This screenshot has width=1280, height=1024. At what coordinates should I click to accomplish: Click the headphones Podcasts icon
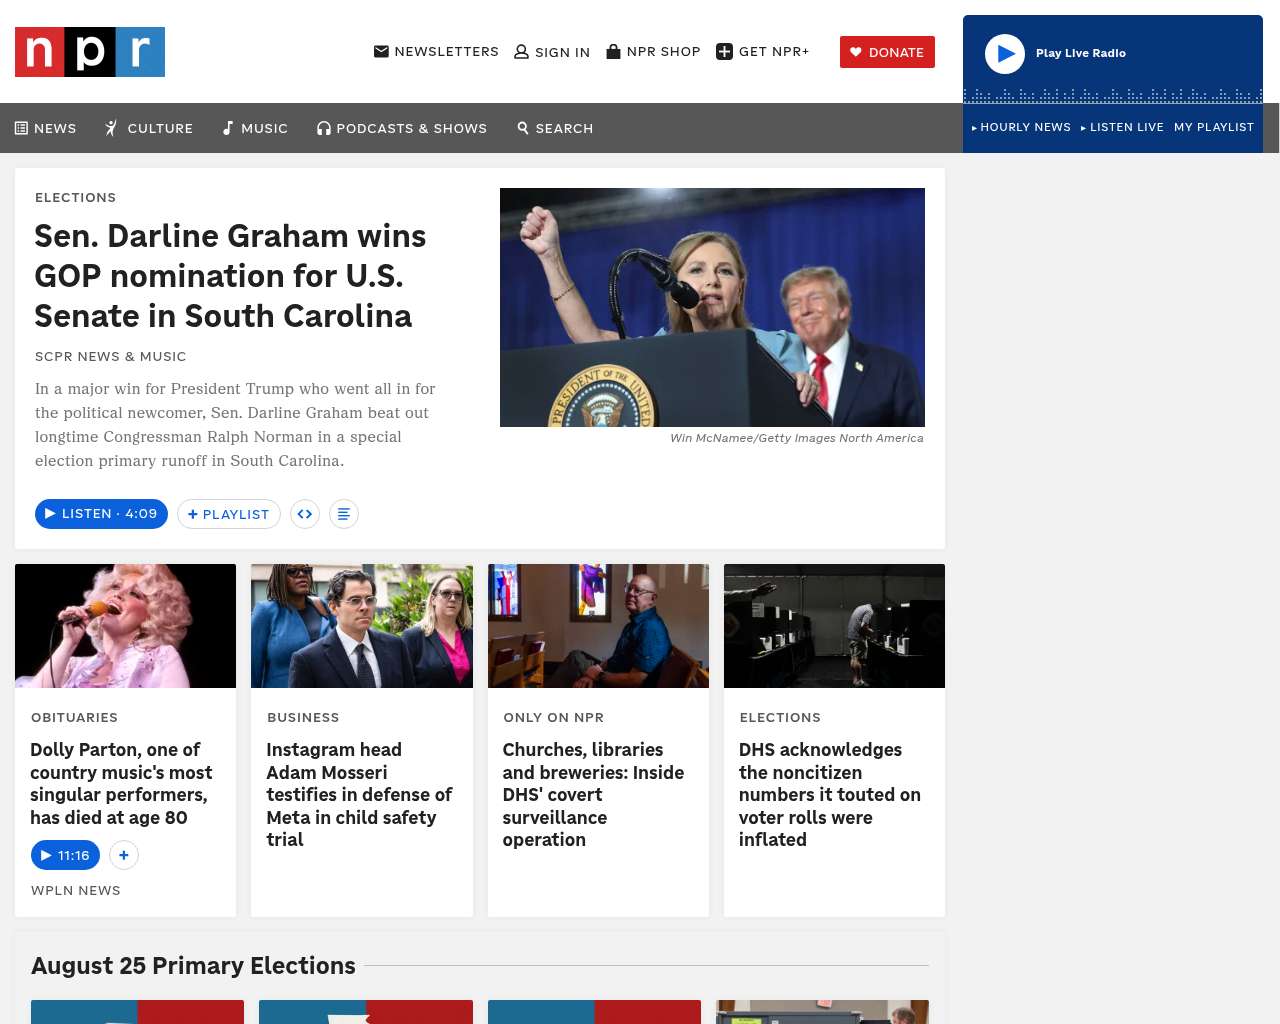pyautogui.click(x=324, y=128)
